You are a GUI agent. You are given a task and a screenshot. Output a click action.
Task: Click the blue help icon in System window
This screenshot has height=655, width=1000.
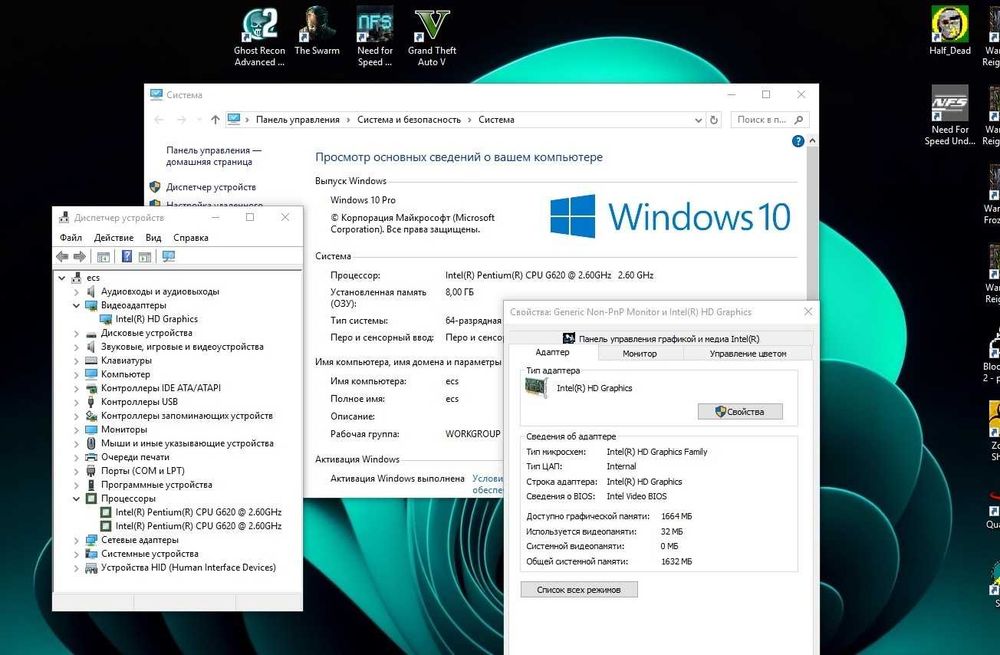(x=797, y=142)
